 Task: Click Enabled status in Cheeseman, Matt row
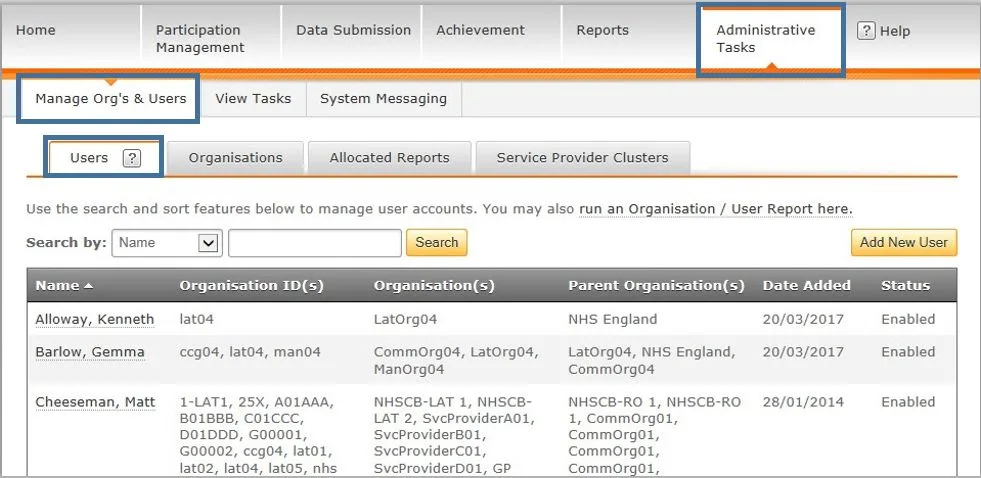[908, 402]
